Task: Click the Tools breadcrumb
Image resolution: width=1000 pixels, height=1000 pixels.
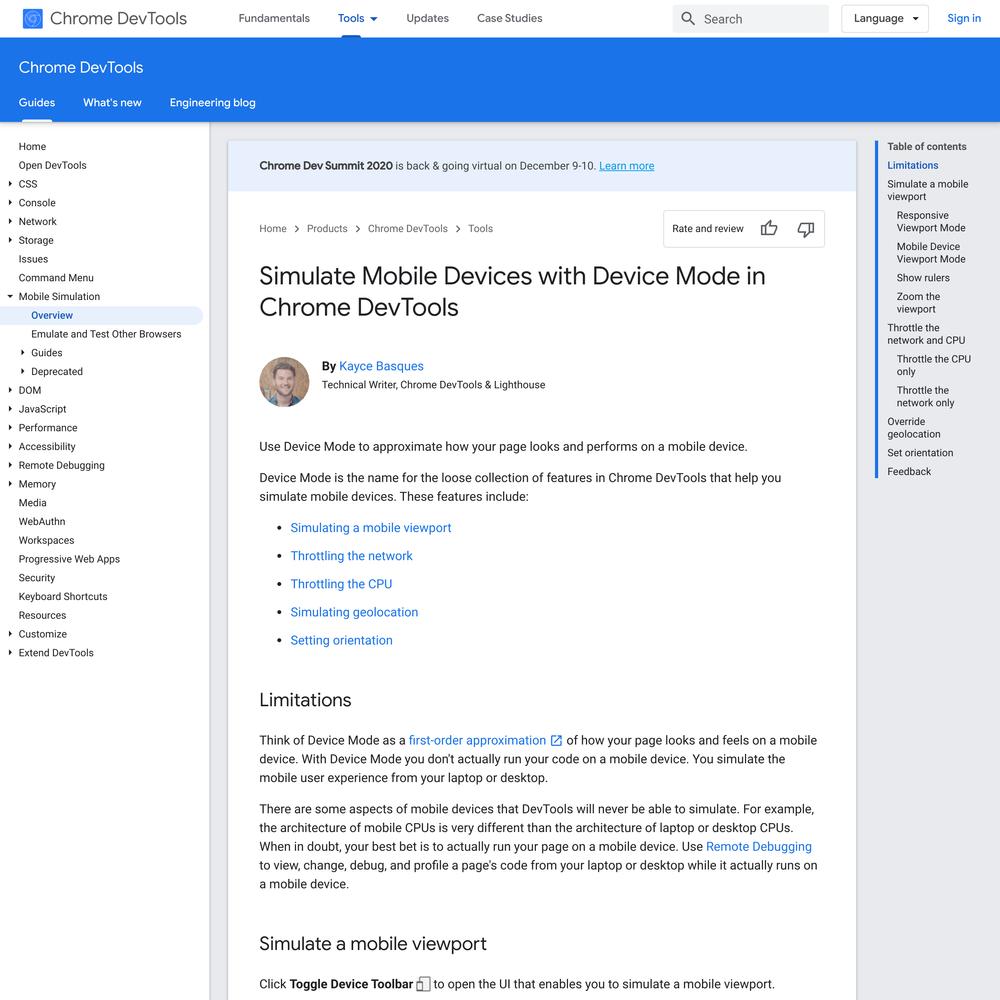Action: [480, 228]
